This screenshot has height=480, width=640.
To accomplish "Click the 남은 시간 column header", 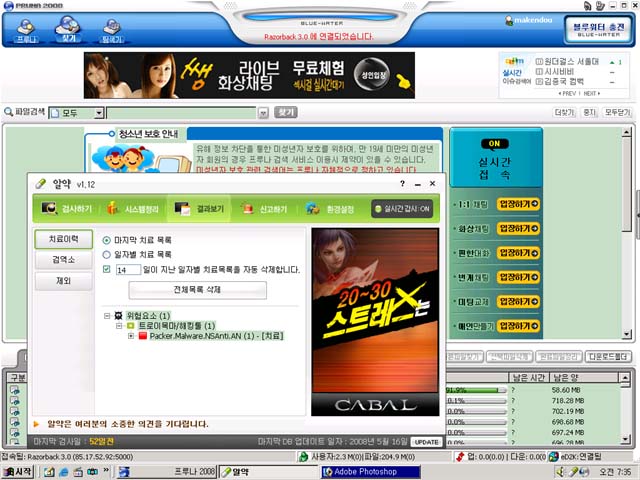I will coord(528,378).
